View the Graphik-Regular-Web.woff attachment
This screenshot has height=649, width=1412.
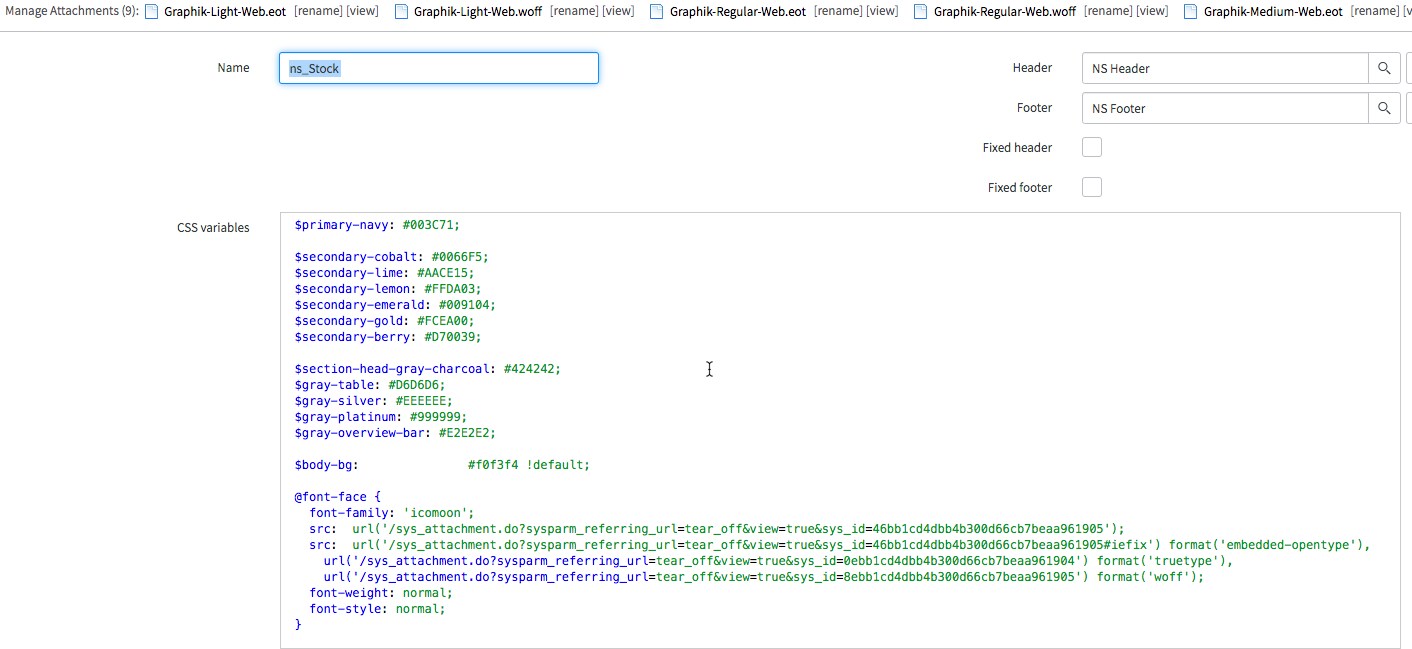click(x=1153, y=11)
